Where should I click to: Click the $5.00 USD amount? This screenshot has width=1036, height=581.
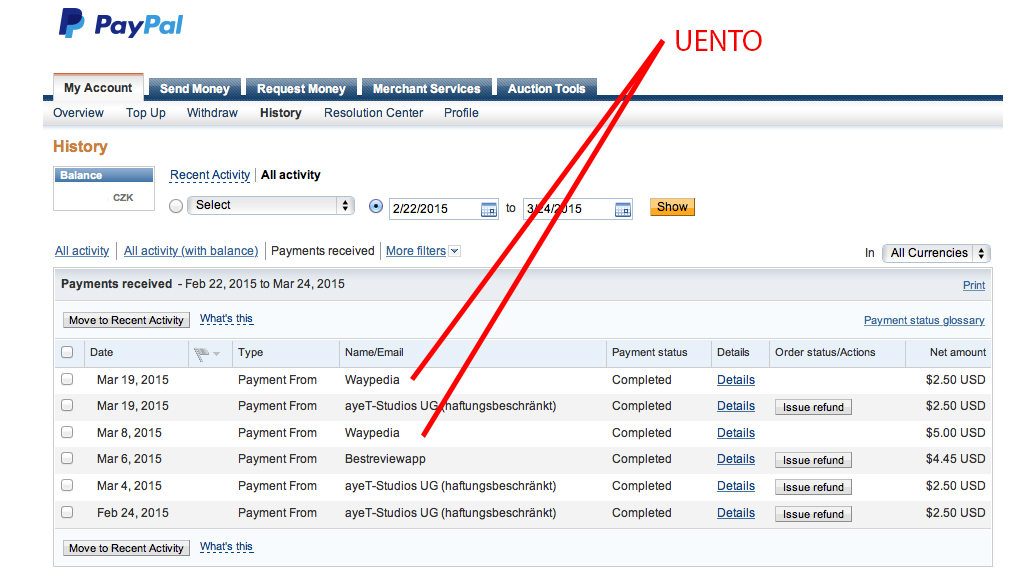955,433
